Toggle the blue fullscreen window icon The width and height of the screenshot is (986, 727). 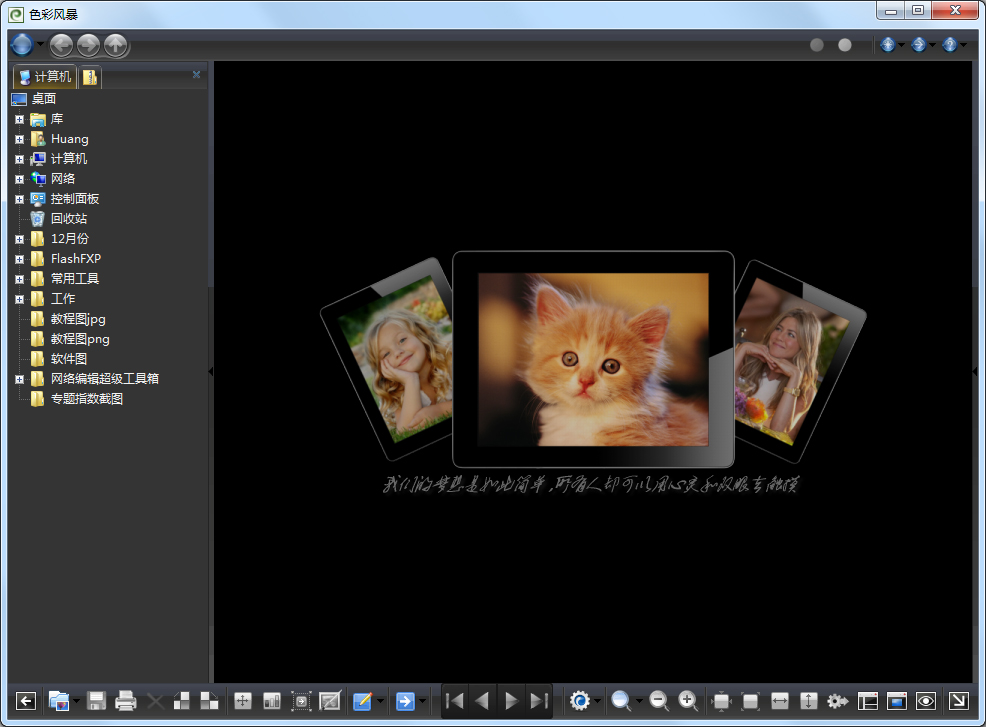pos(897,701)
